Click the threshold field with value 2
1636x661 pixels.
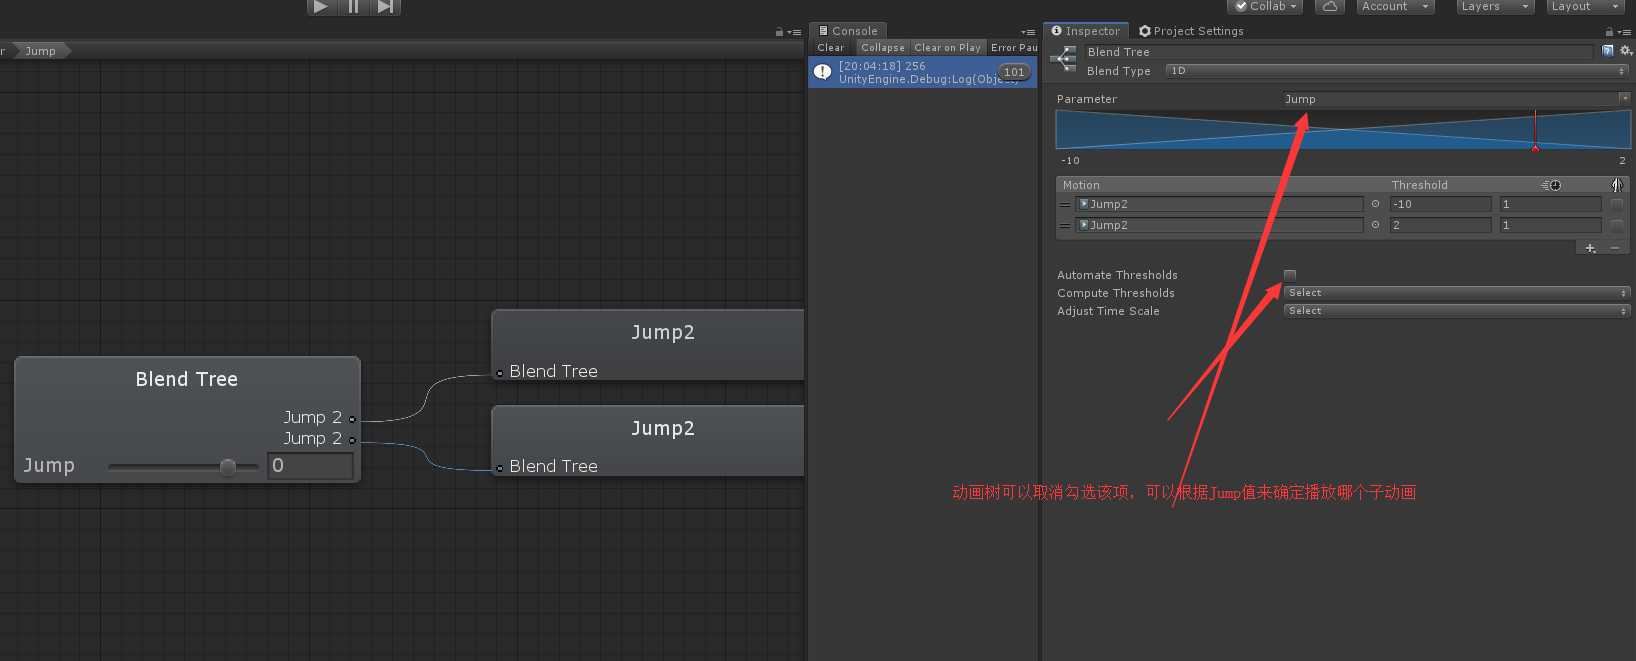point(1440,225)
